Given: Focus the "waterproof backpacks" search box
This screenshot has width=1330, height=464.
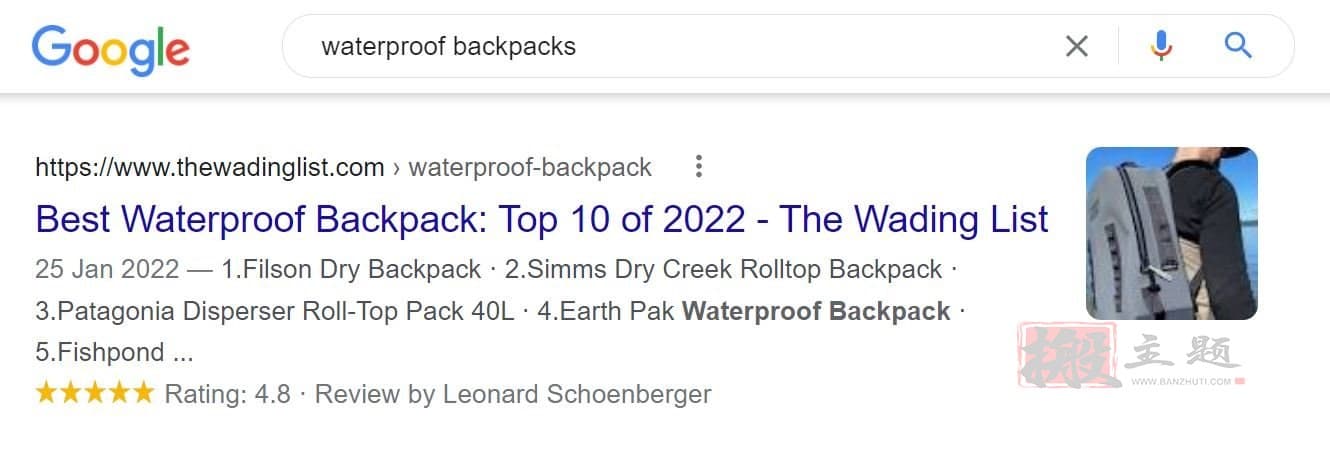Looking at the screenshot, I should [680, 46].
